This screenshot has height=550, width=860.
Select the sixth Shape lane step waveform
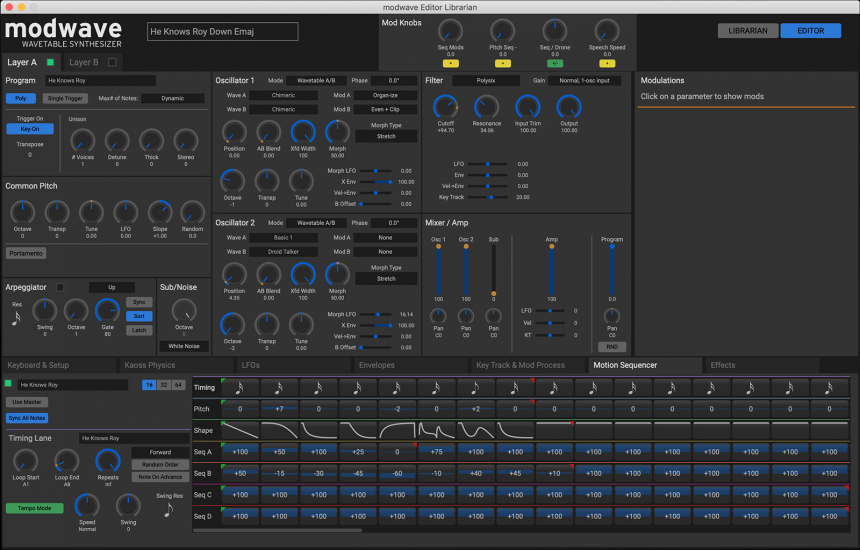[437, 430]
